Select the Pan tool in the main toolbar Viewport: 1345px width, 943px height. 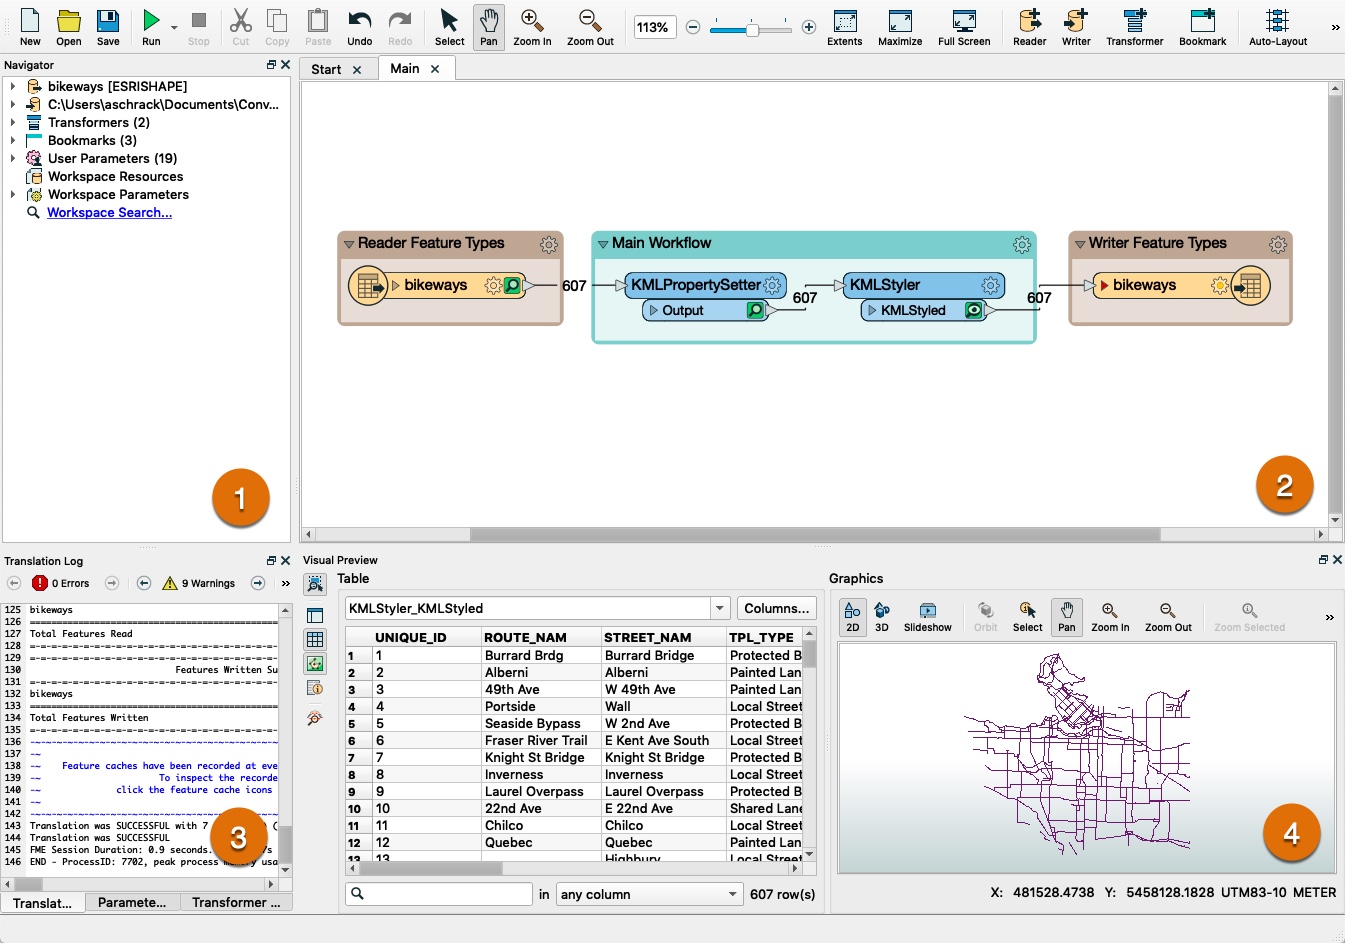coord(488,27)
